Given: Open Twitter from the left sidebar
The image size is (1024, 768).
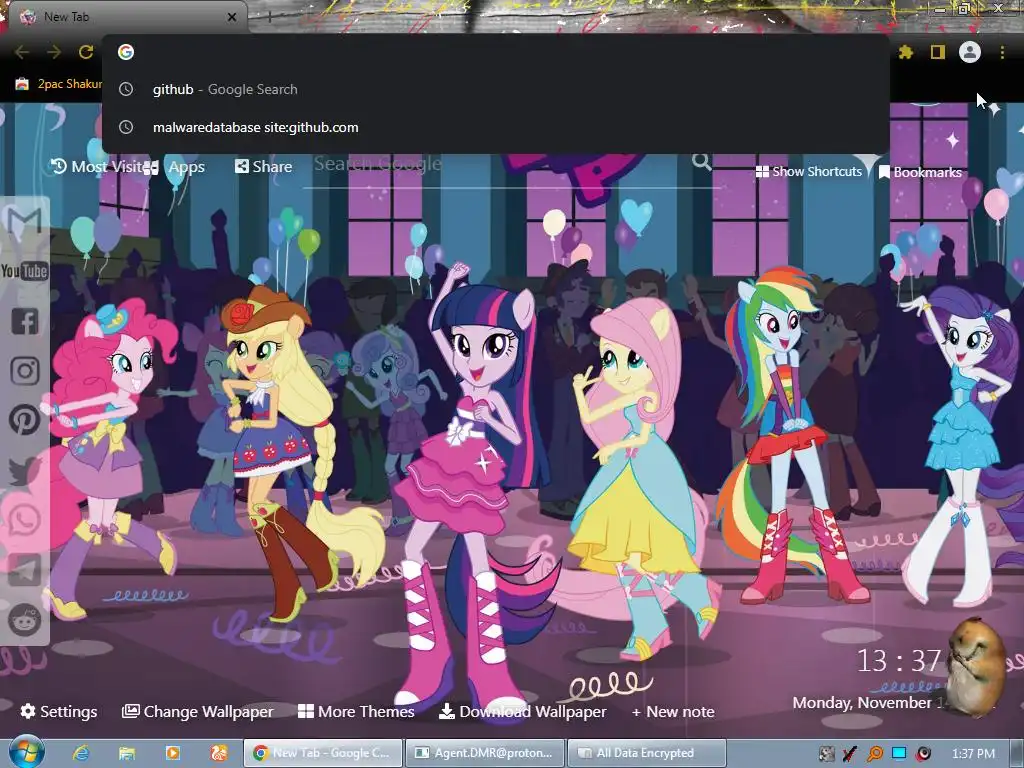Looking at the screenshot, I should tap(25, 471).
